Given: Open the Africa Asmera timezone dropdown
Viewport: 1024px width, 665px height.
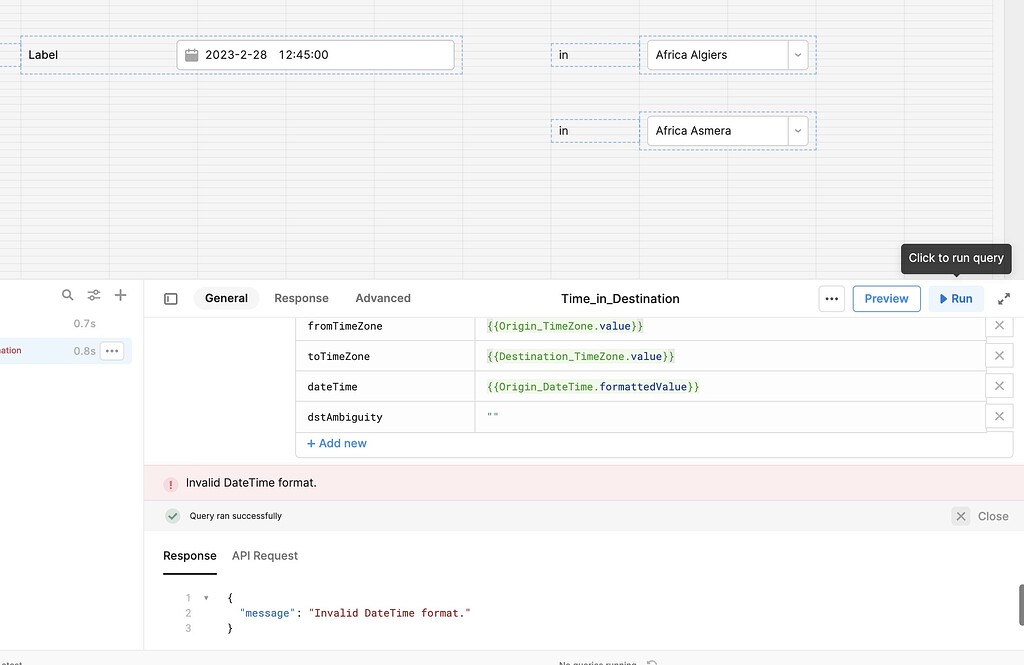Looking at the screenshot, I should 797,131.
